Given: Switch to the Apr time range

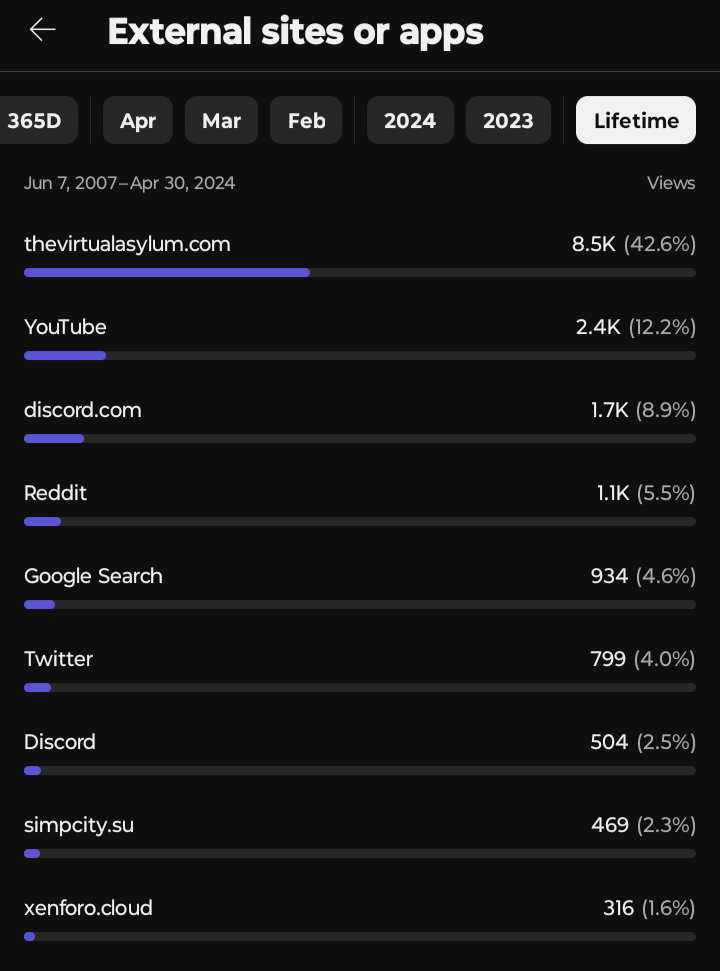Looking at the screenshot, I should (x=137, y=120).
